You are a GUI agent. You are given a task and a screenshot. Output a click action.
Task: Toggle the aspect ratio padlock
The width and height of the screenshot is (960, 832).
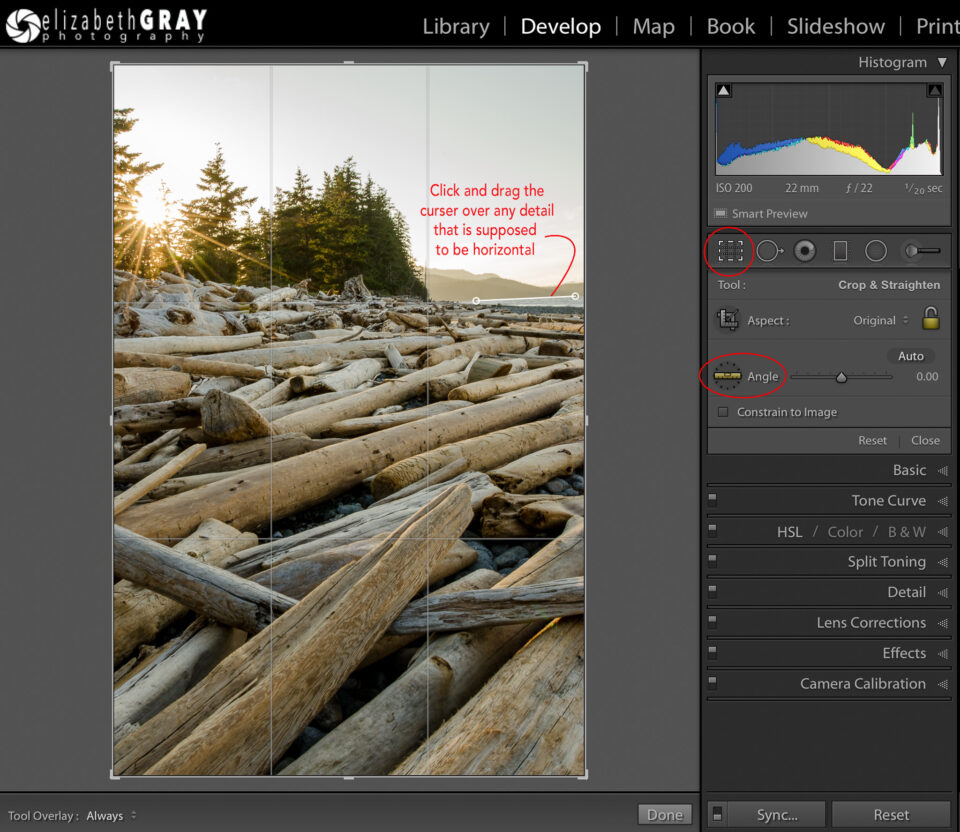[930, 319]
